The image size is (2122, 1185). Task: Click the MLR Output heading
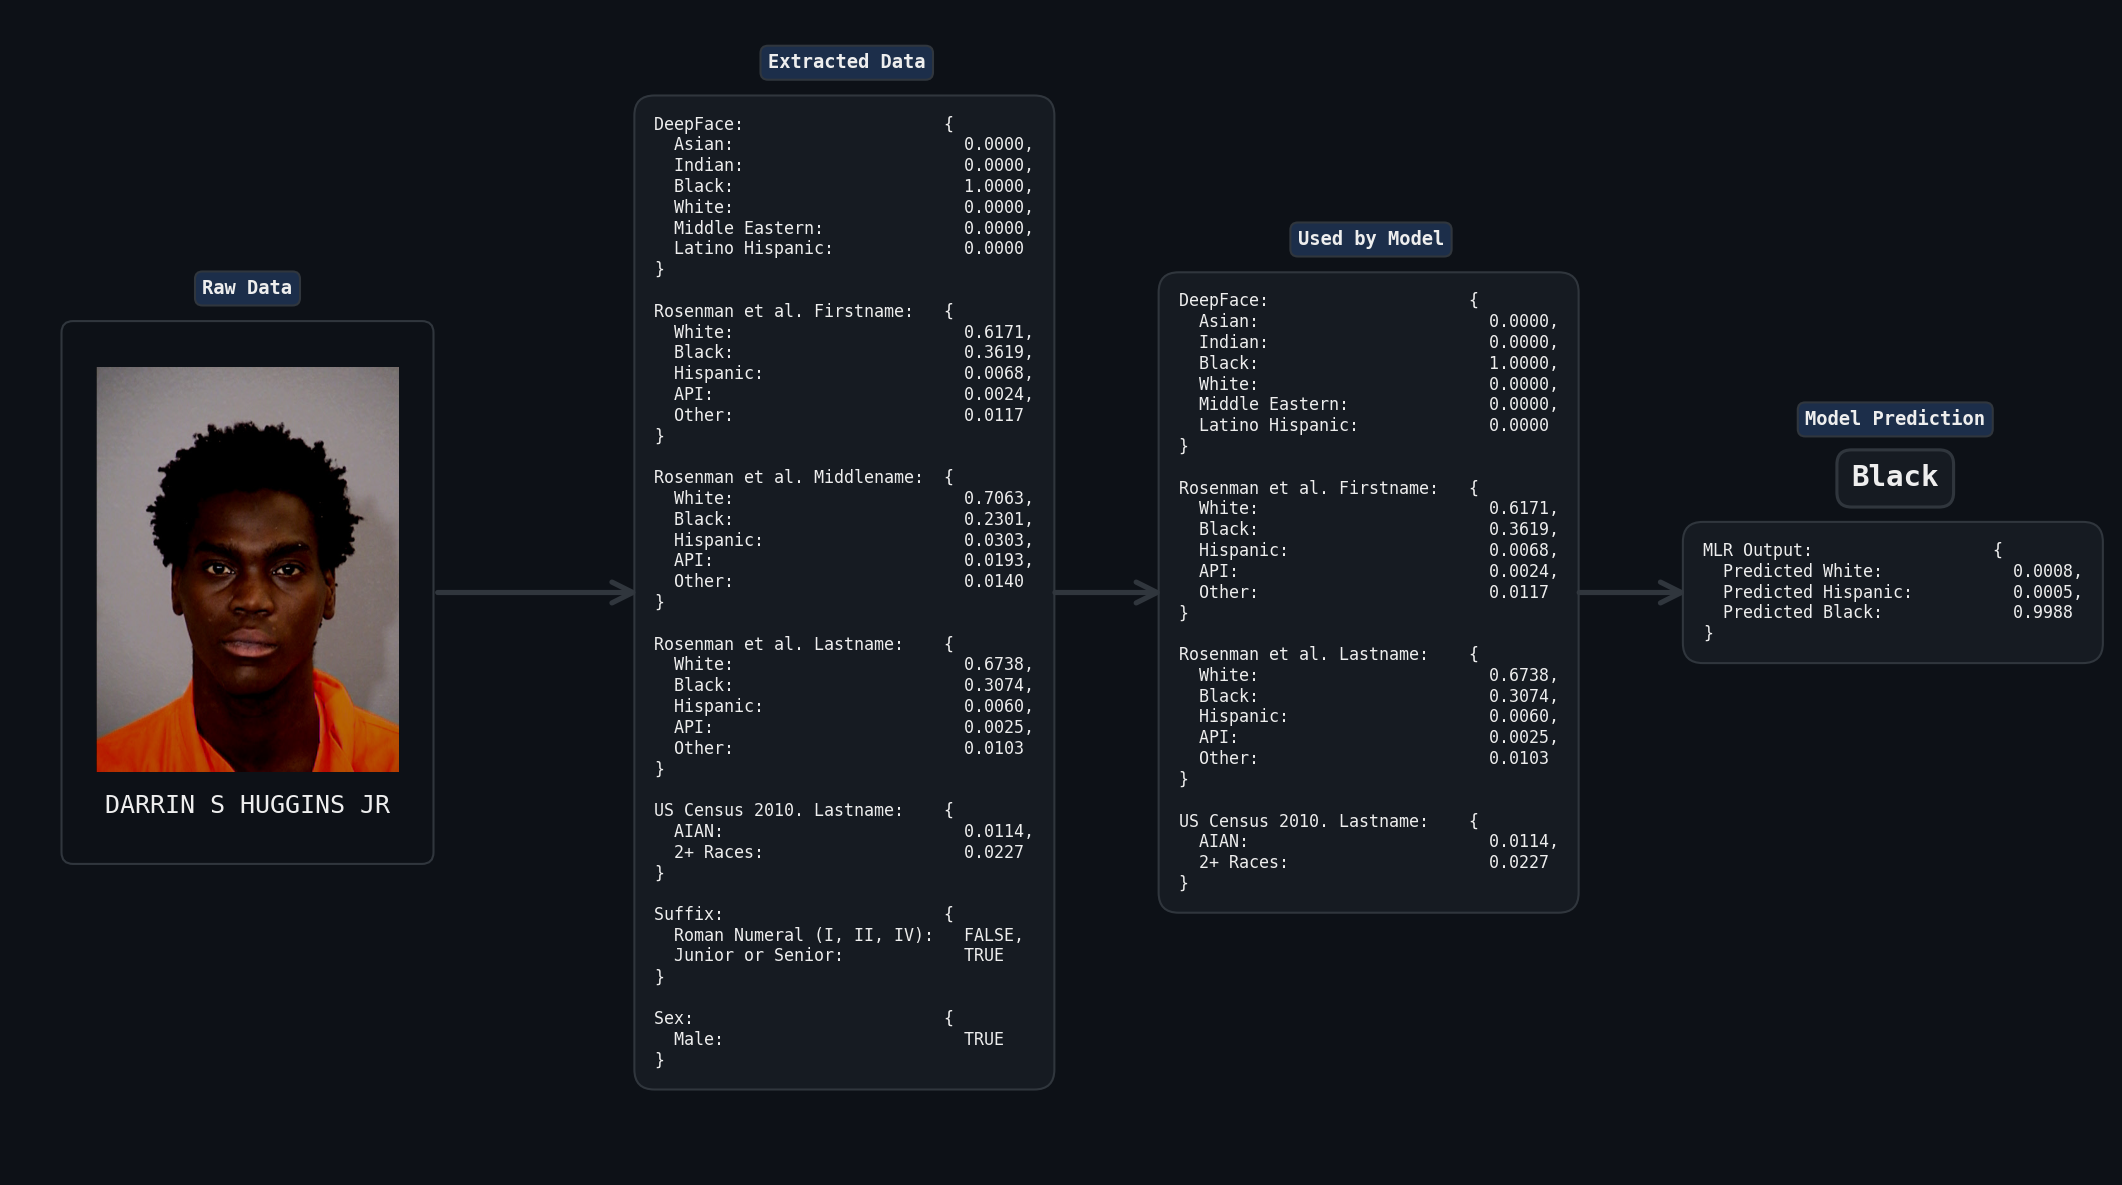coord(1756,549)
